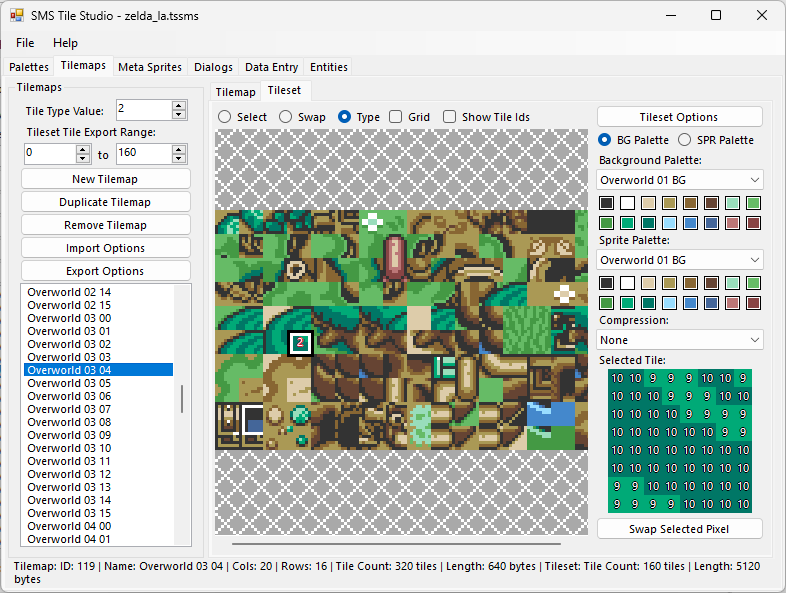Select the Overworld 03 04 tilemap
Viewport: 786px width, 593px height.
(99, 370)
